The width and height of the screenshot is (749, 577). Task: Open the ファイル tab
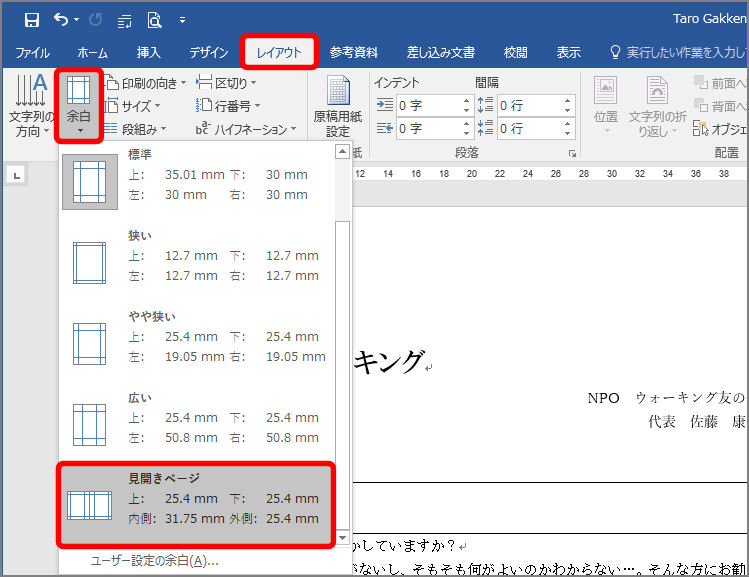coord(32,53)
